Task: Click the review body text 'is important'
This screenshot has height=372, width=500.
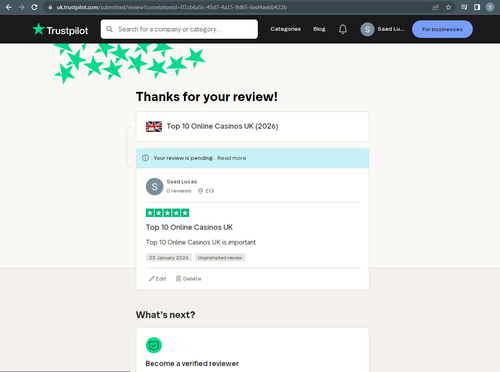Action: tap(239, 242)
